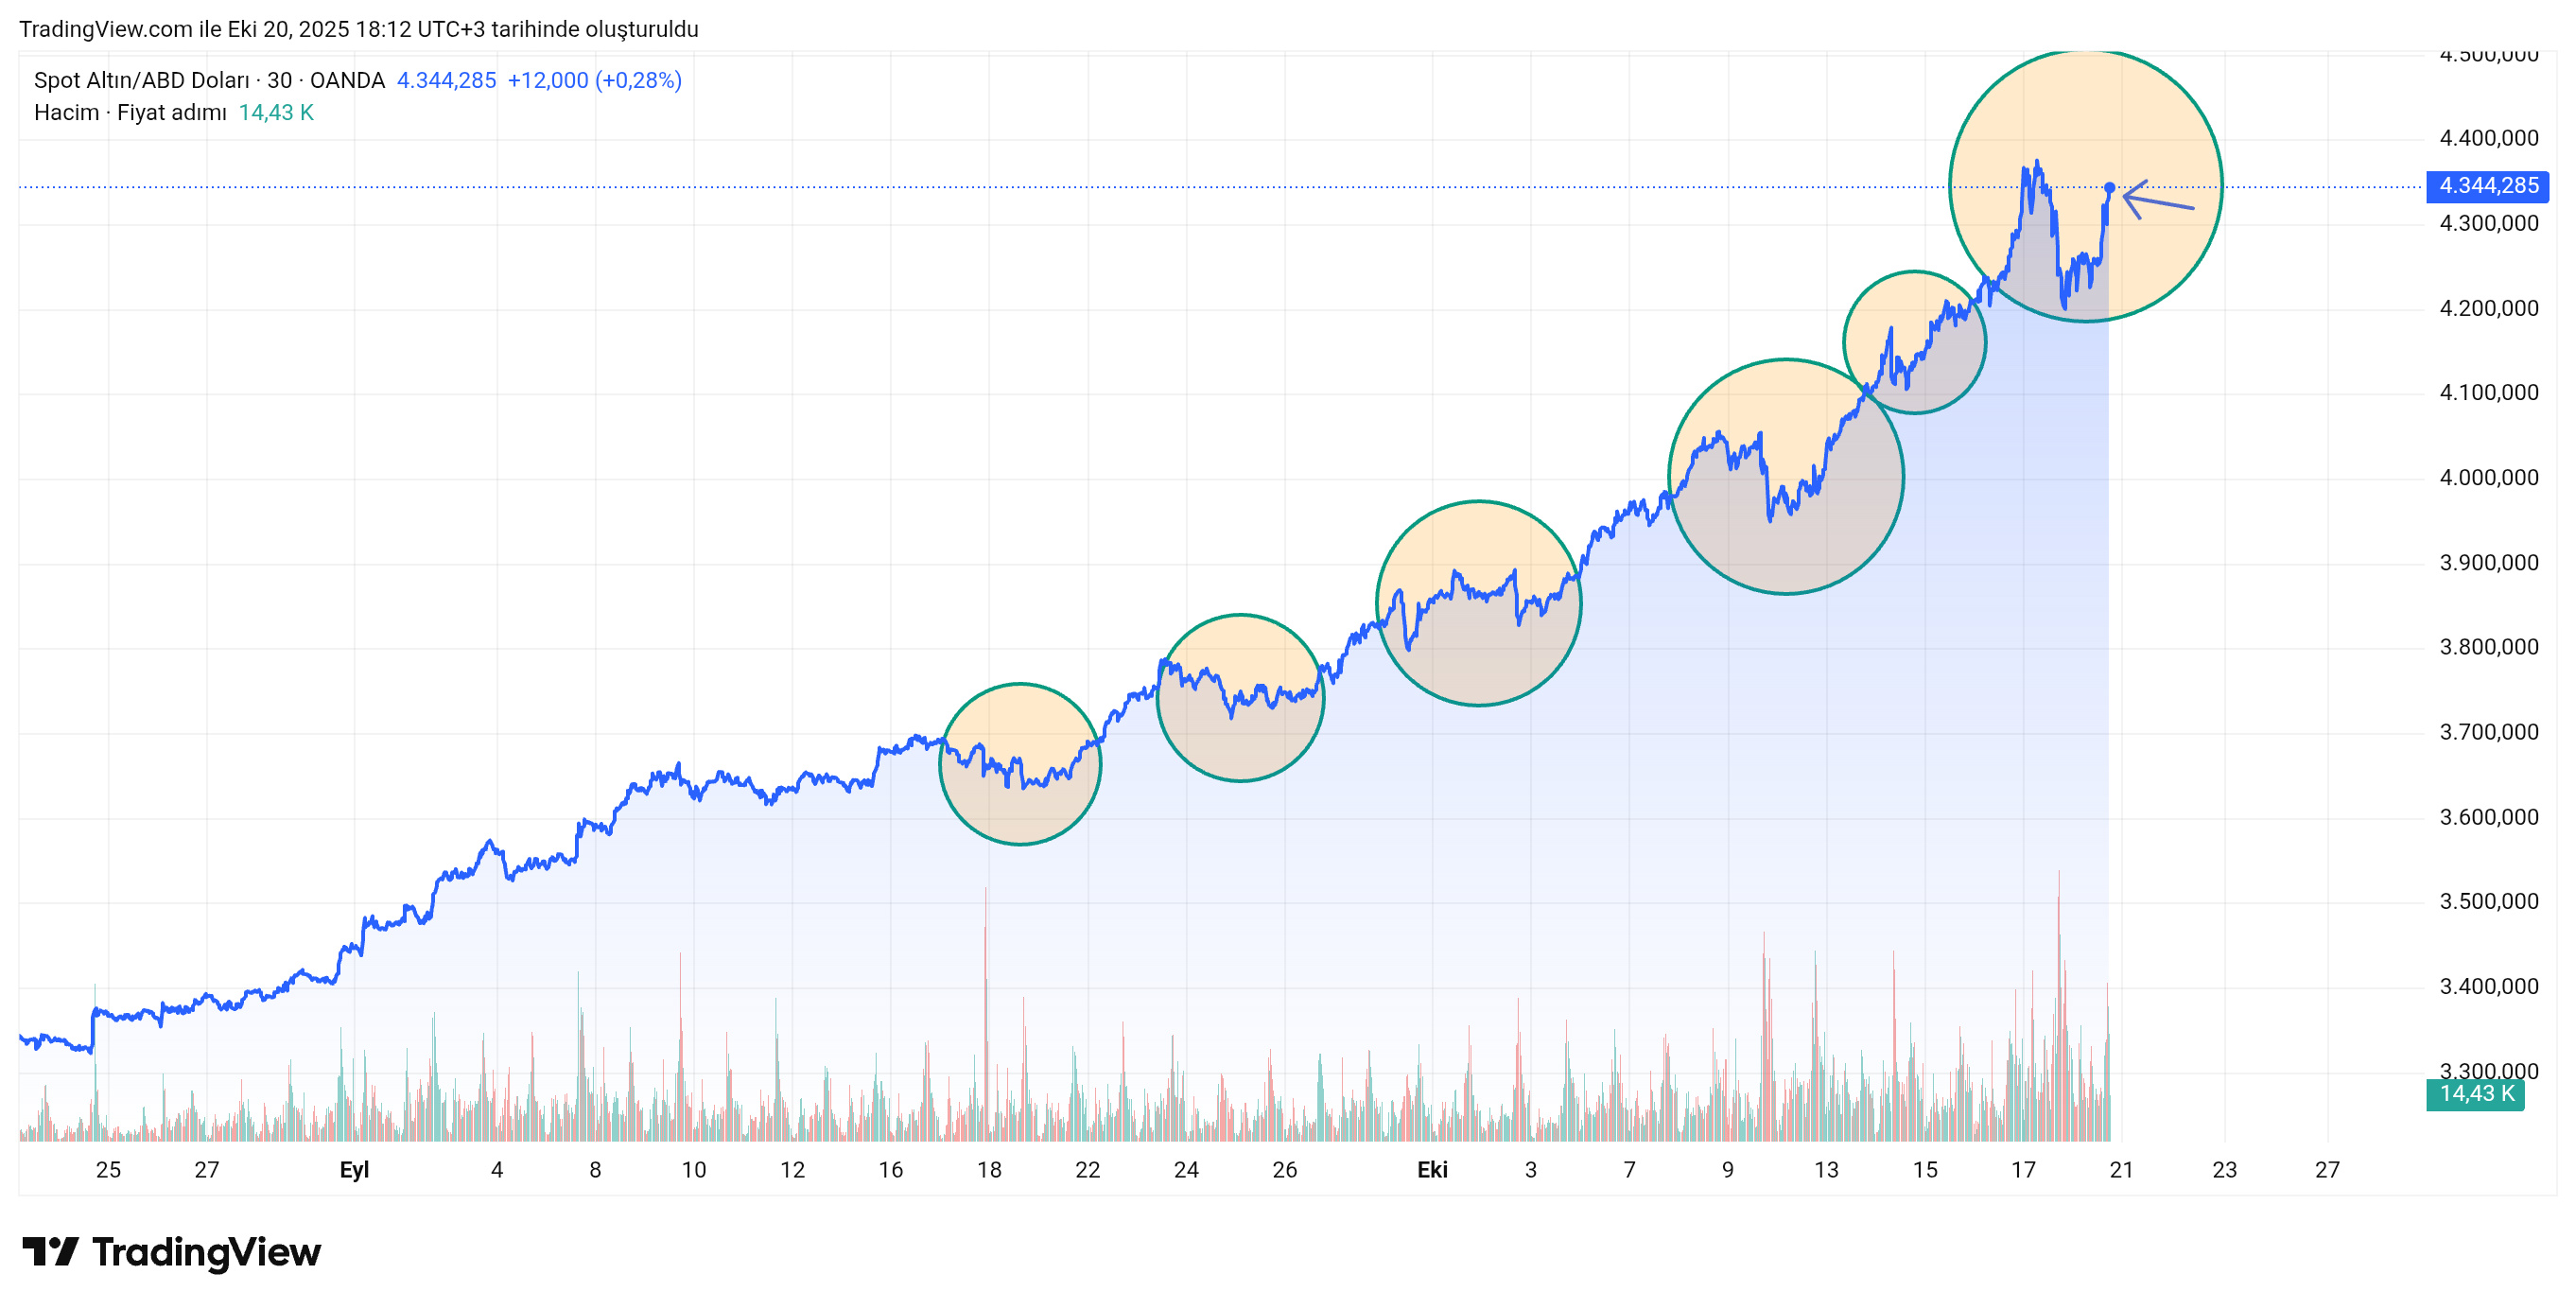Click the green 14,43 K volume label on the axis

[2475, 1094]
